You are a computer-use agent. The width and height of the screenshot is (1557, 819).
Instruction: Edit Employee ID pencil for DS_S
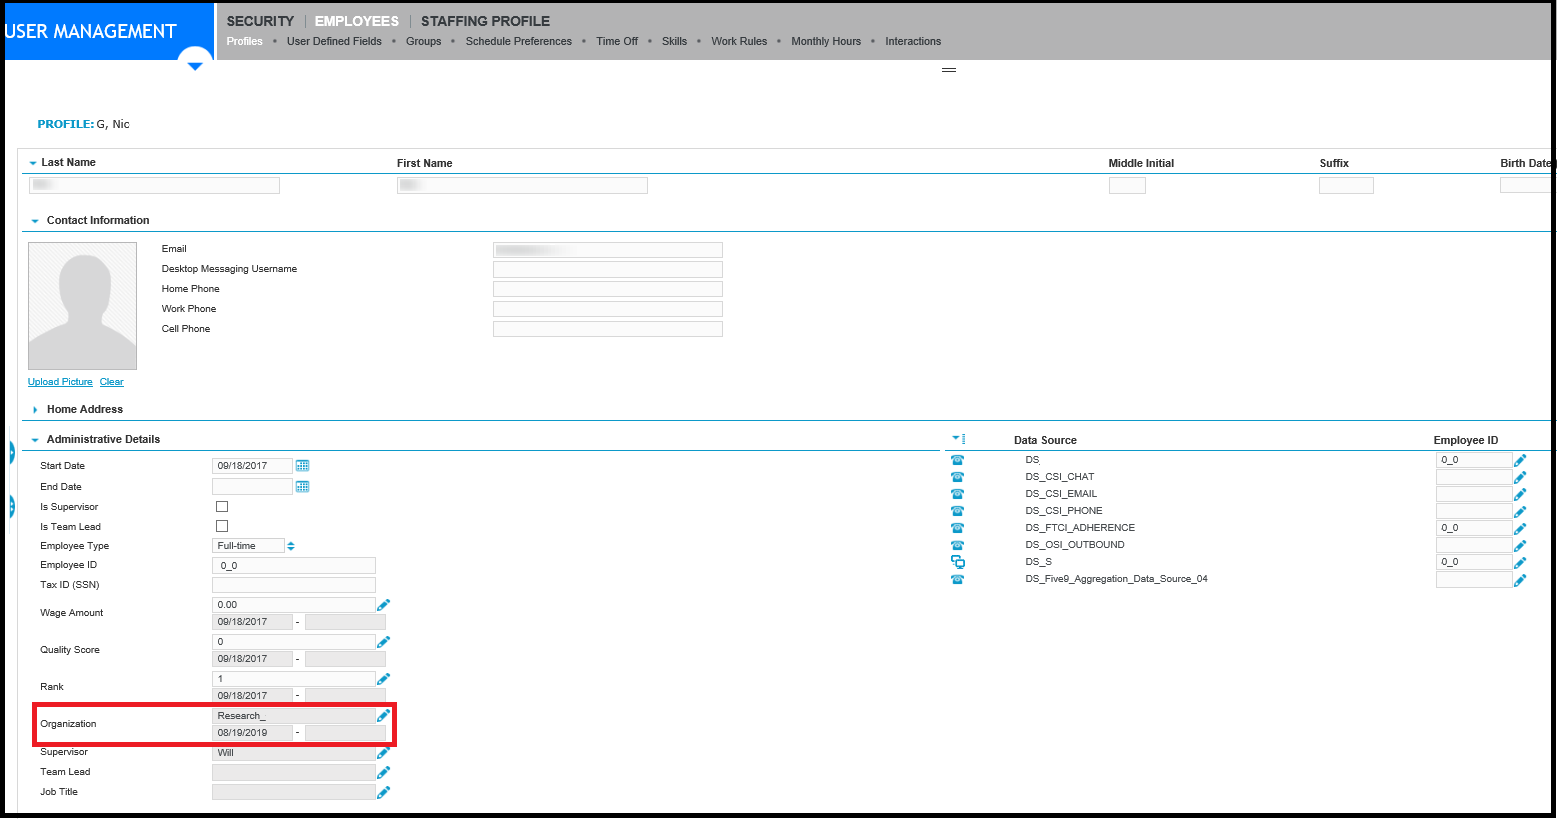click(x=1520, y=563)
